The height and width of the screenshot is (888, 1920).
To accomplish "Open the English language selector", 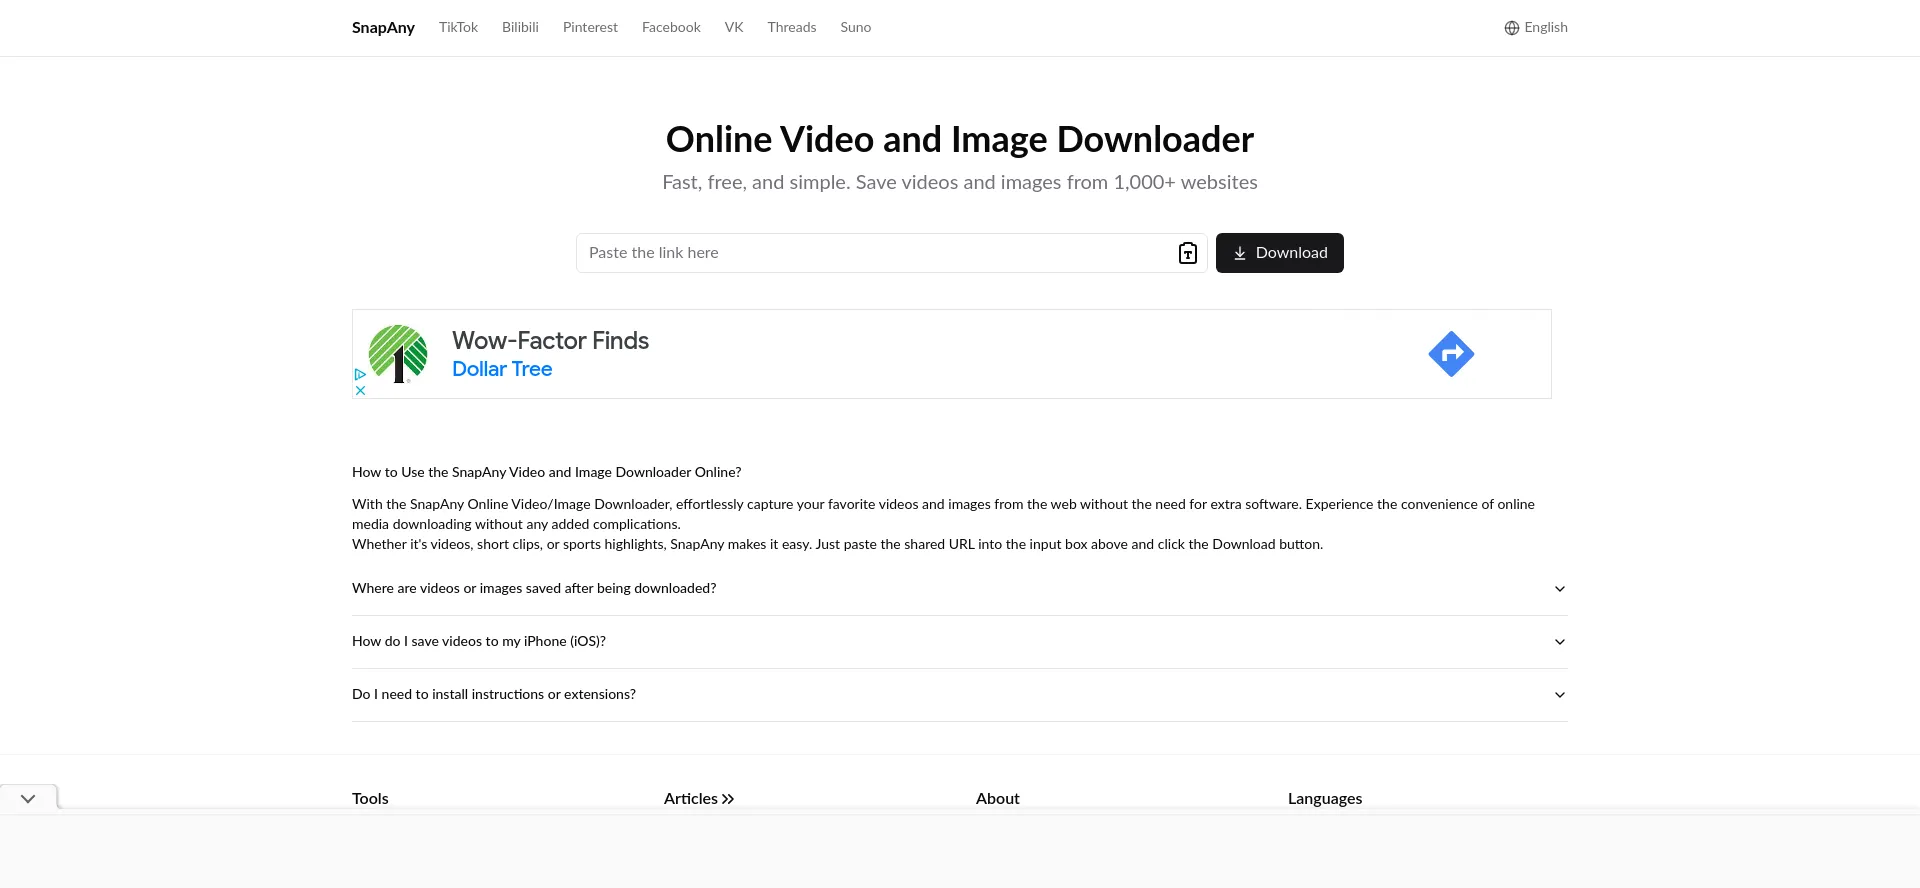I will tap(1536, 28).
